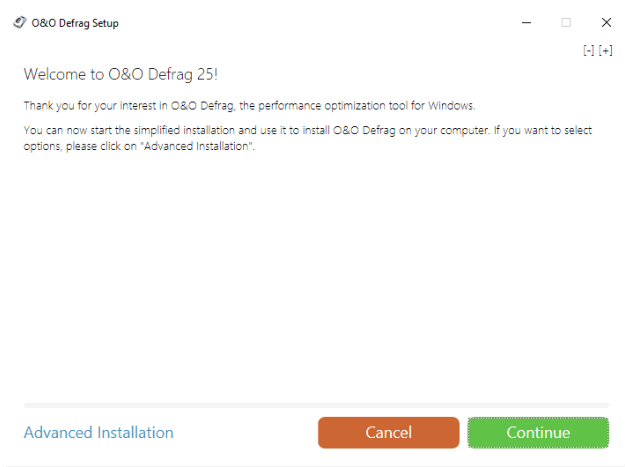Click the "Welcome to O&O Defrag 25!" heading
The height and width of the screenshot is (467, 627).
click(x=120, y=74)
